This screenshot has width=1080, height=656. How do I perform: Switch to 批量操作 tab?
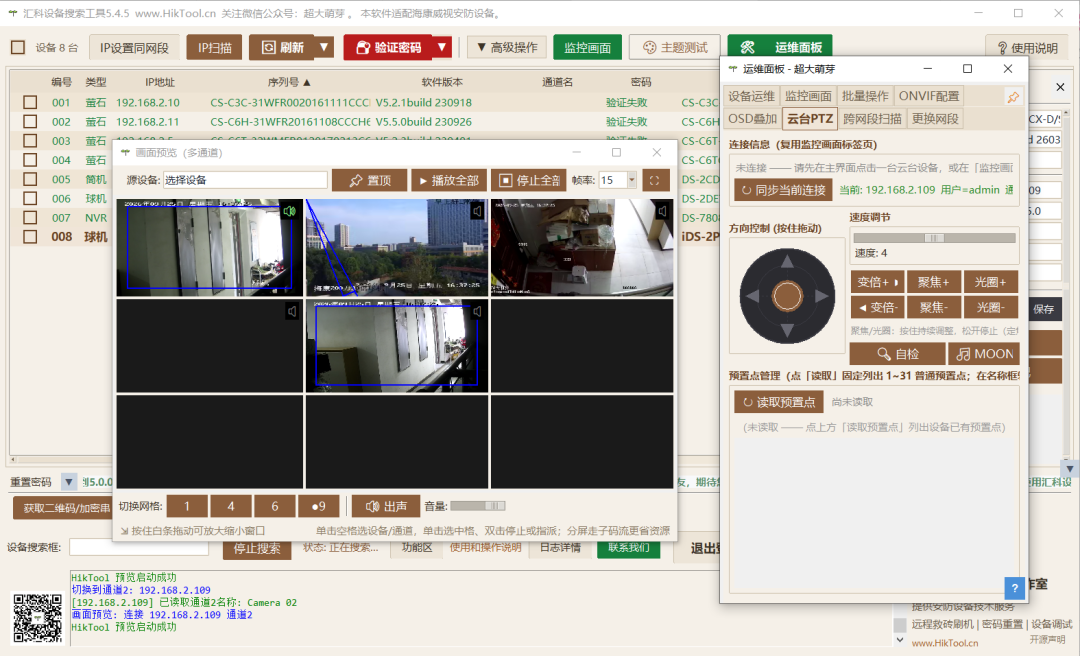(x=865, y=96)
